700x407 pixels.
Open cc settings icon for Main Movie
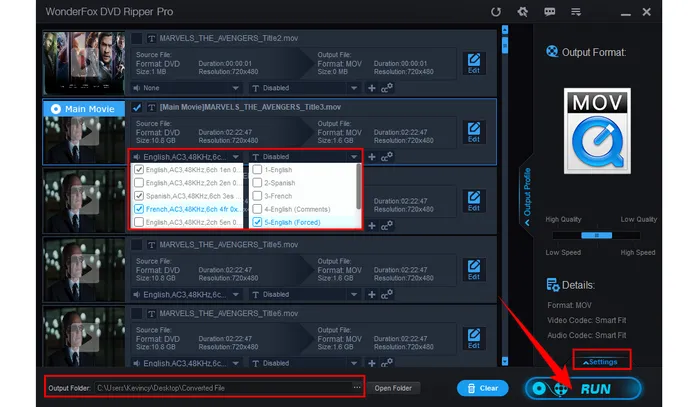pos(387,157)
